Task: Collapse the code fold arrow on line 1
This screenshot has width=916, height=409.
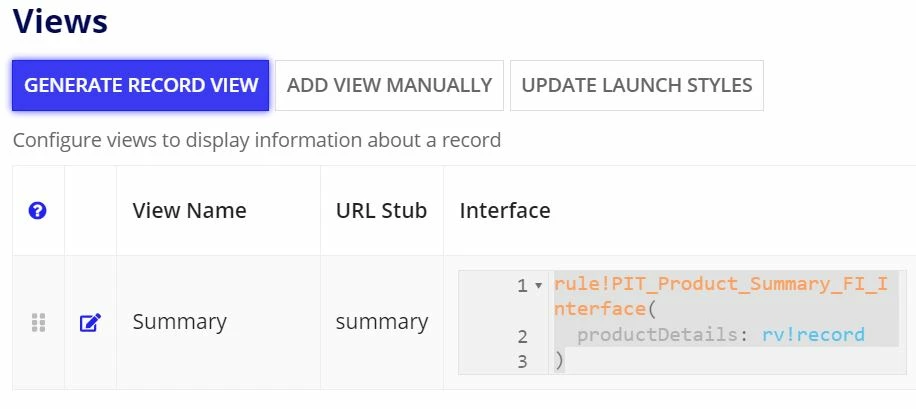Action: tap(538, 286)
